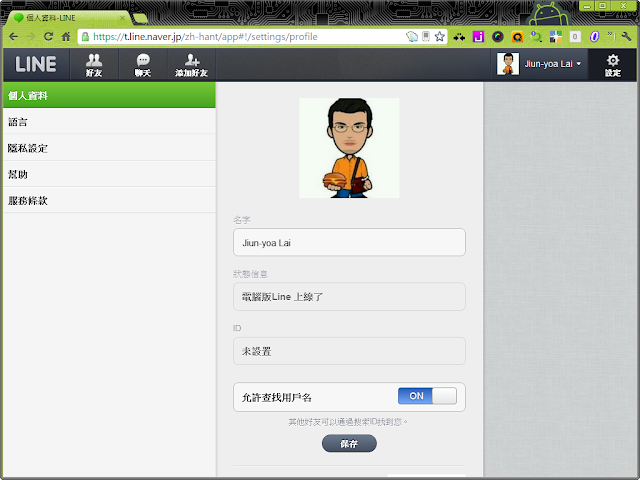This screenshot has width=640, height=480.
Task: Click the 名字 field label
Action: click(242, 220)
